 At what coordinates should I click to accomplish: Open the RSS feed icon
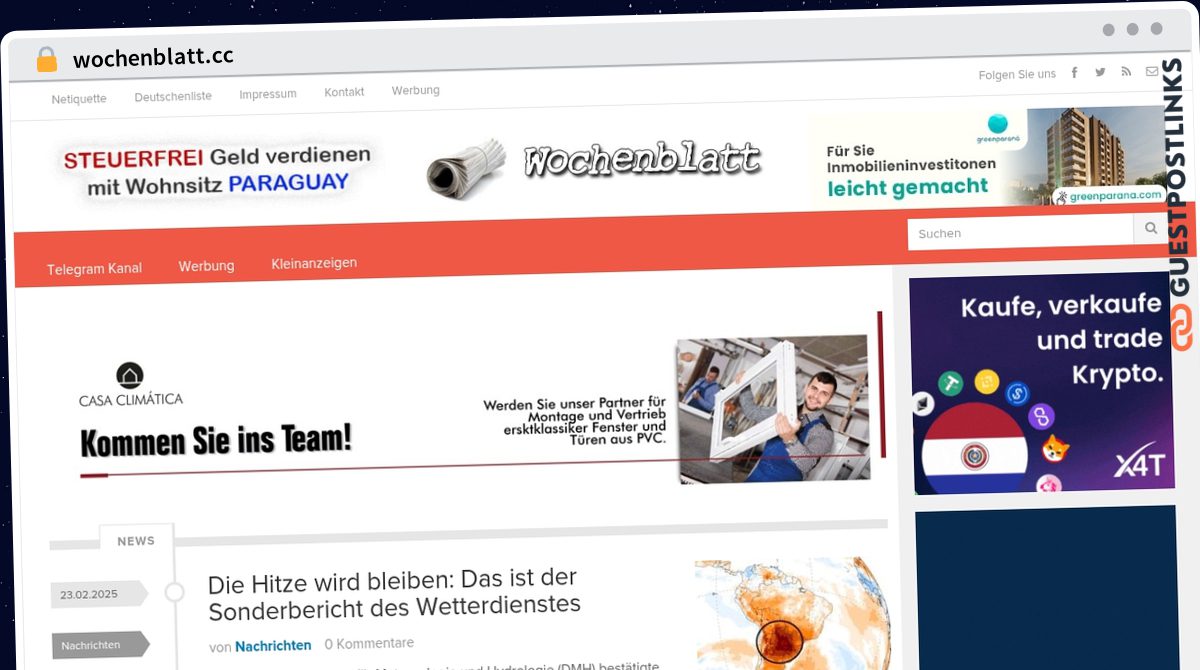click(1126, 71)
